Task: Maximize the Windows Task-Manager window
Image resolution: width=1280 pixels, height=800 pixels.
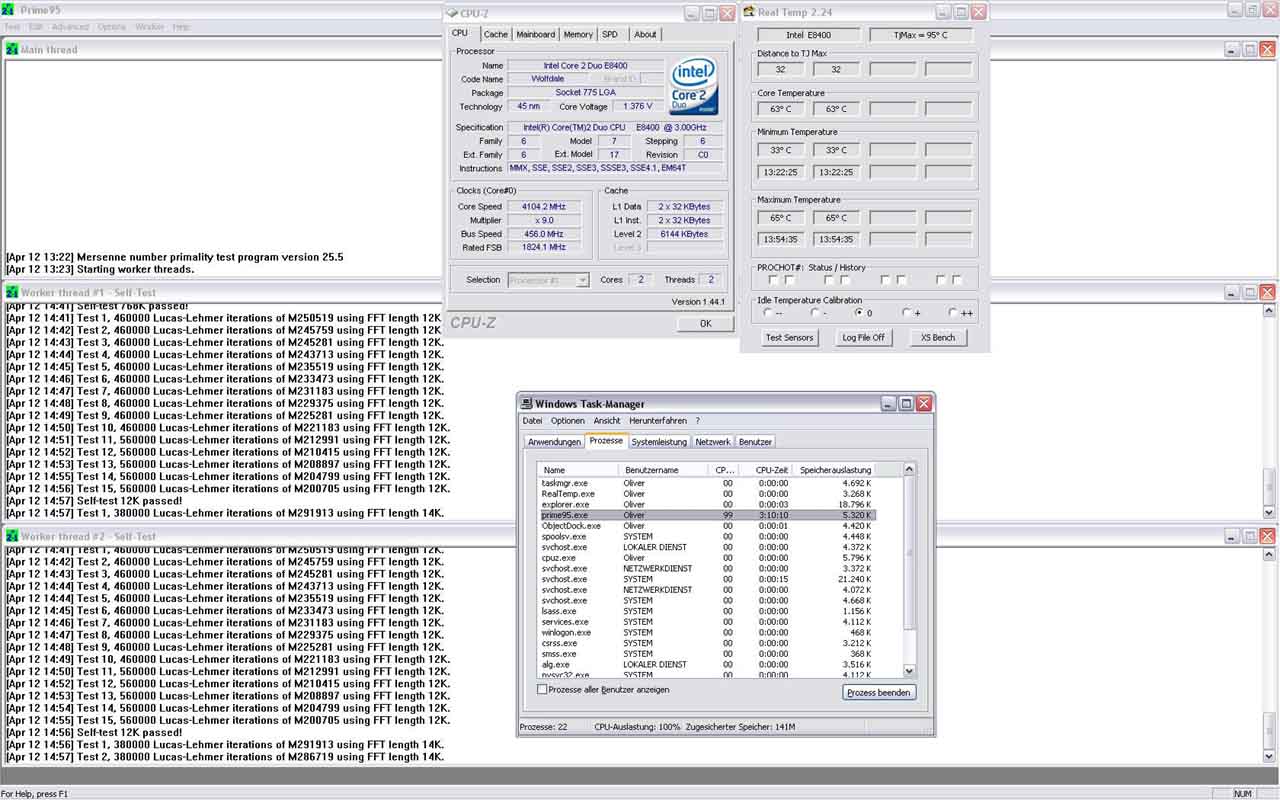Action: point(906,403)
